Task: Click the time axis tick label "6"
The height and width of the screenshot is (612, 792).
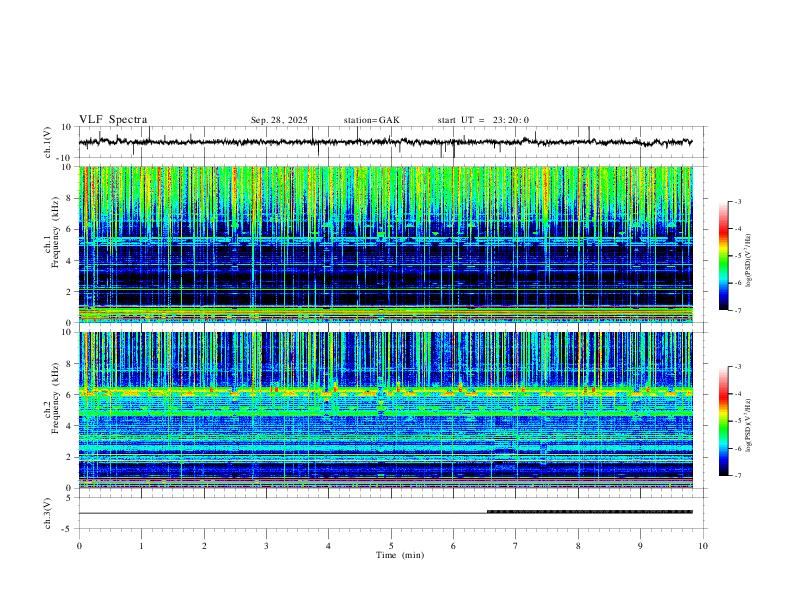Action: point(453,546)
